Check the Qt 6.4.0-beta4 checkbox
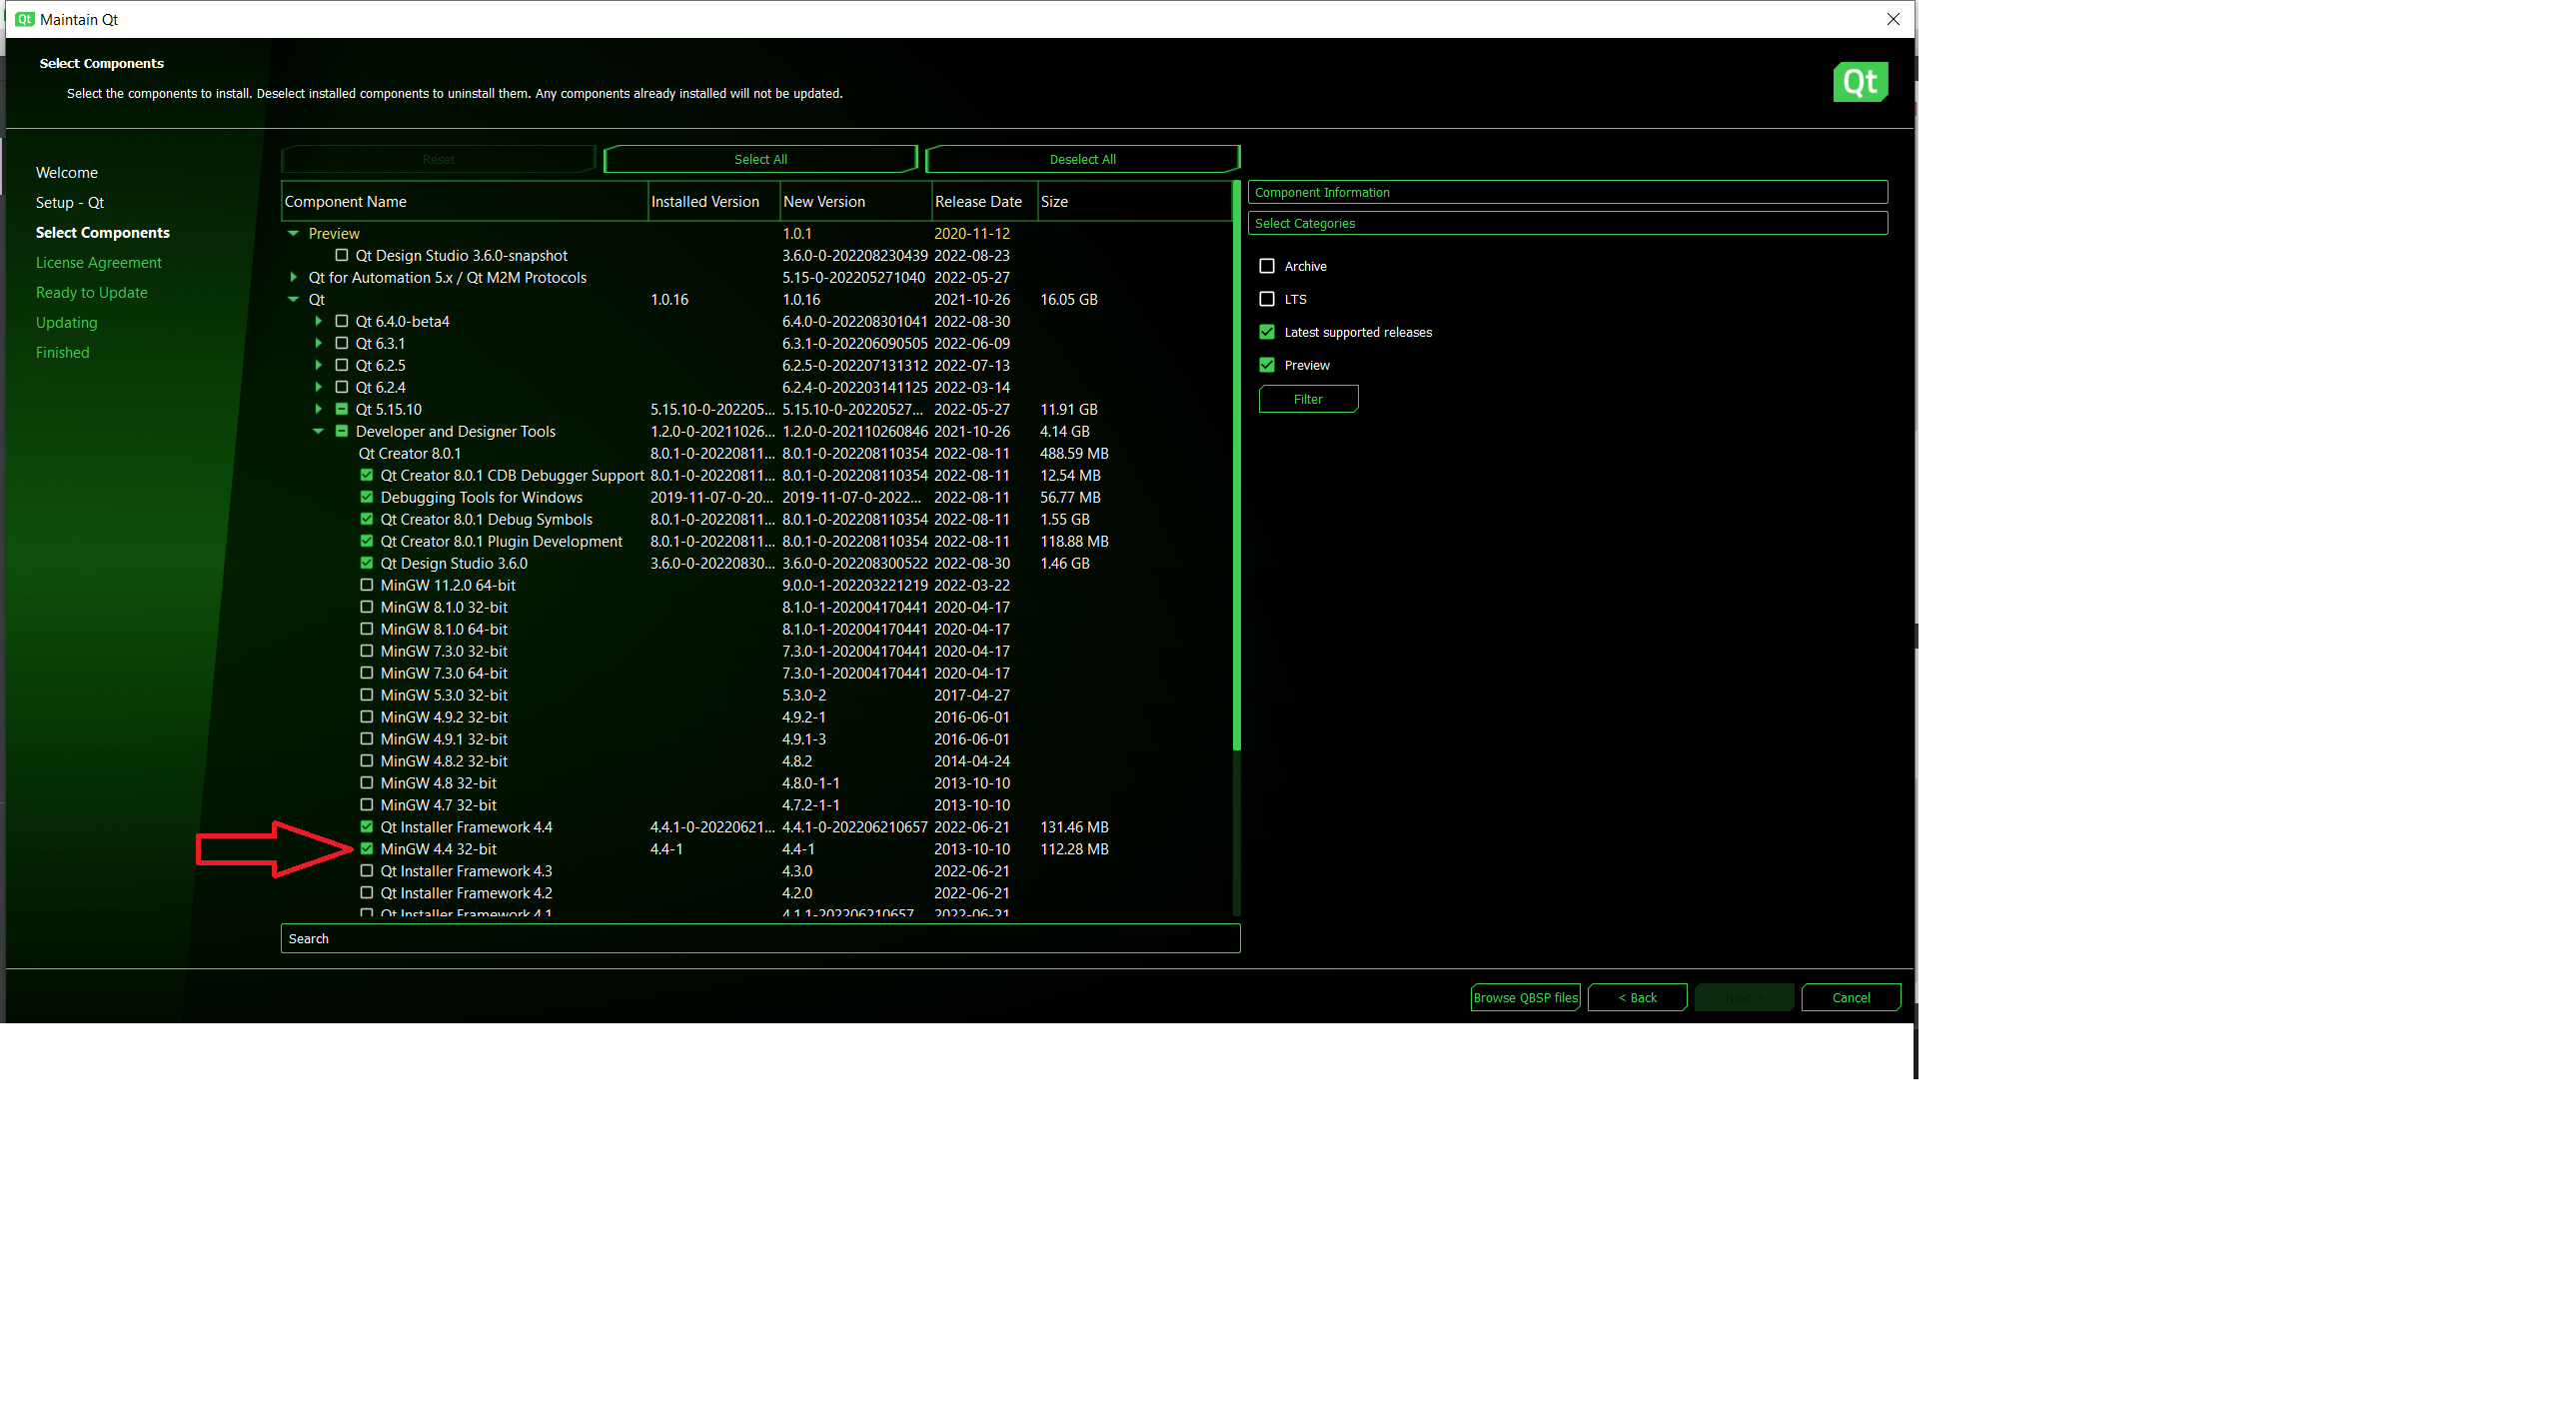The height and width of the screenshot is (1419, 2576). tap(342, 321)
